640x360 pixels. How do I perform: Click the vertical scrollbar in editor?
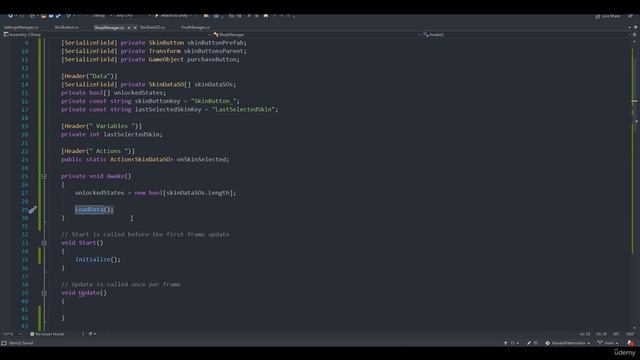click(x=634, y=184)
